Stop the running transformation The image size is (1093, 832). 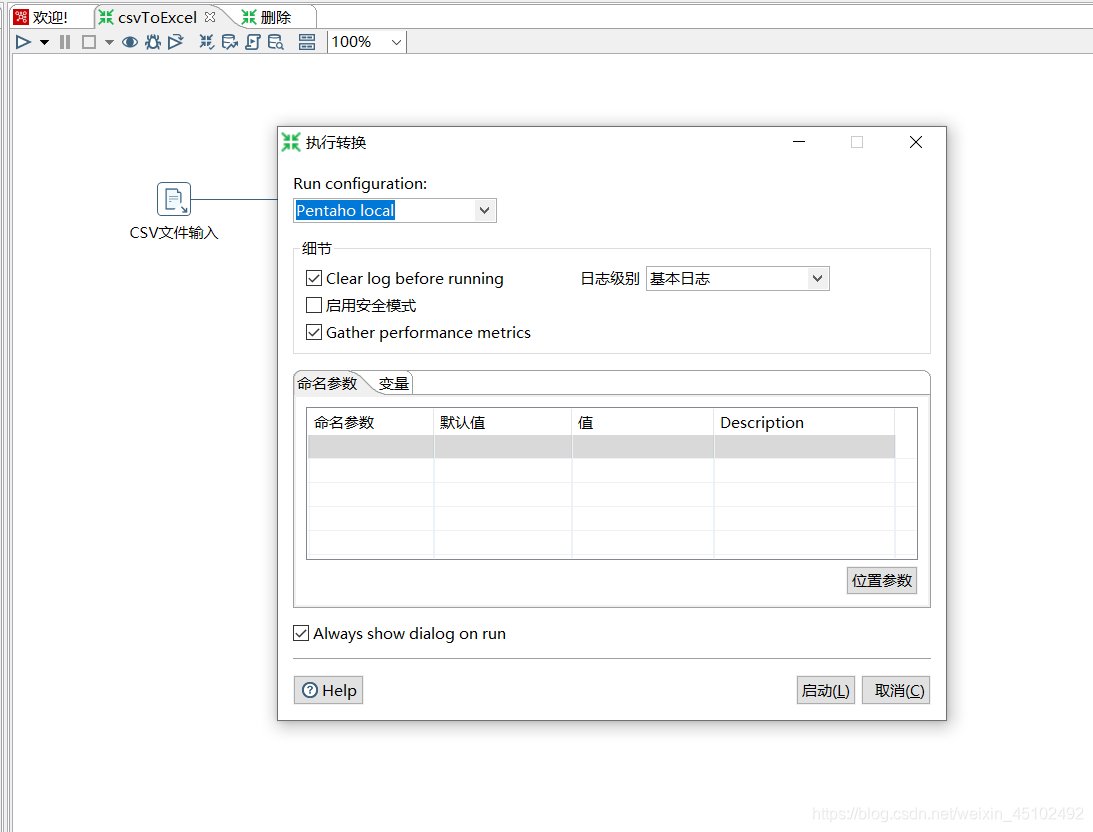point(88,42)
